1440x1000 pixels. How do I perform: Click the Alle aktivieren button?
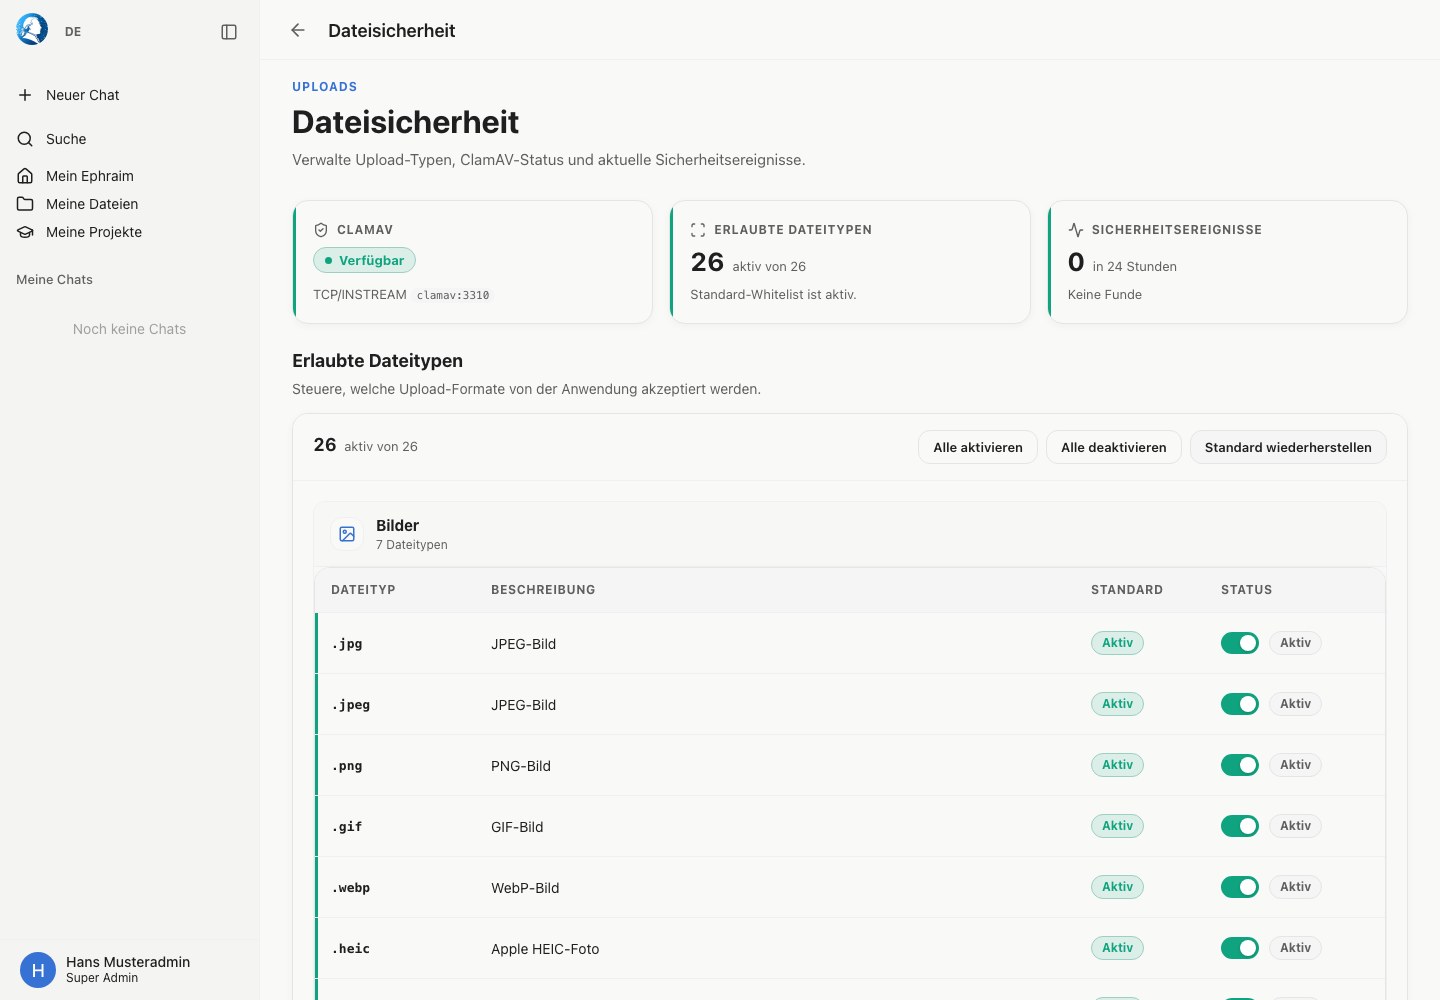pos(978,447)
